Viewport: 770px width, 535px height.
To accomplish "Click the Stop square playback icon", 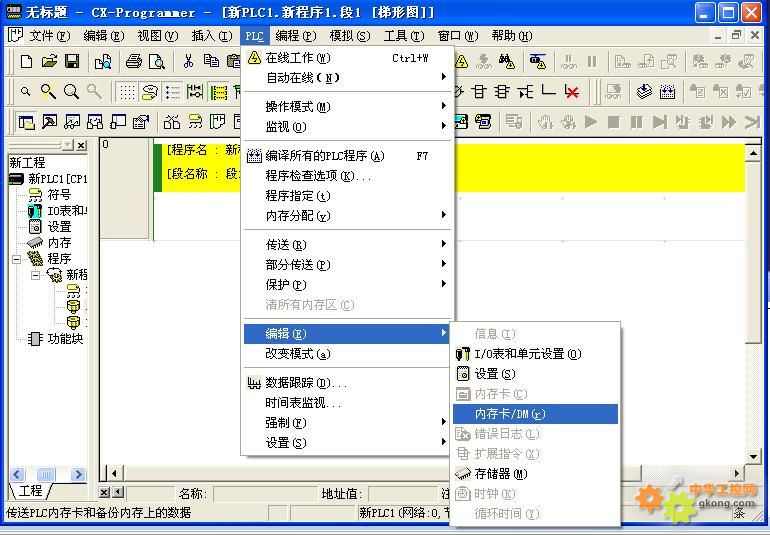I will tap(613, 121).
